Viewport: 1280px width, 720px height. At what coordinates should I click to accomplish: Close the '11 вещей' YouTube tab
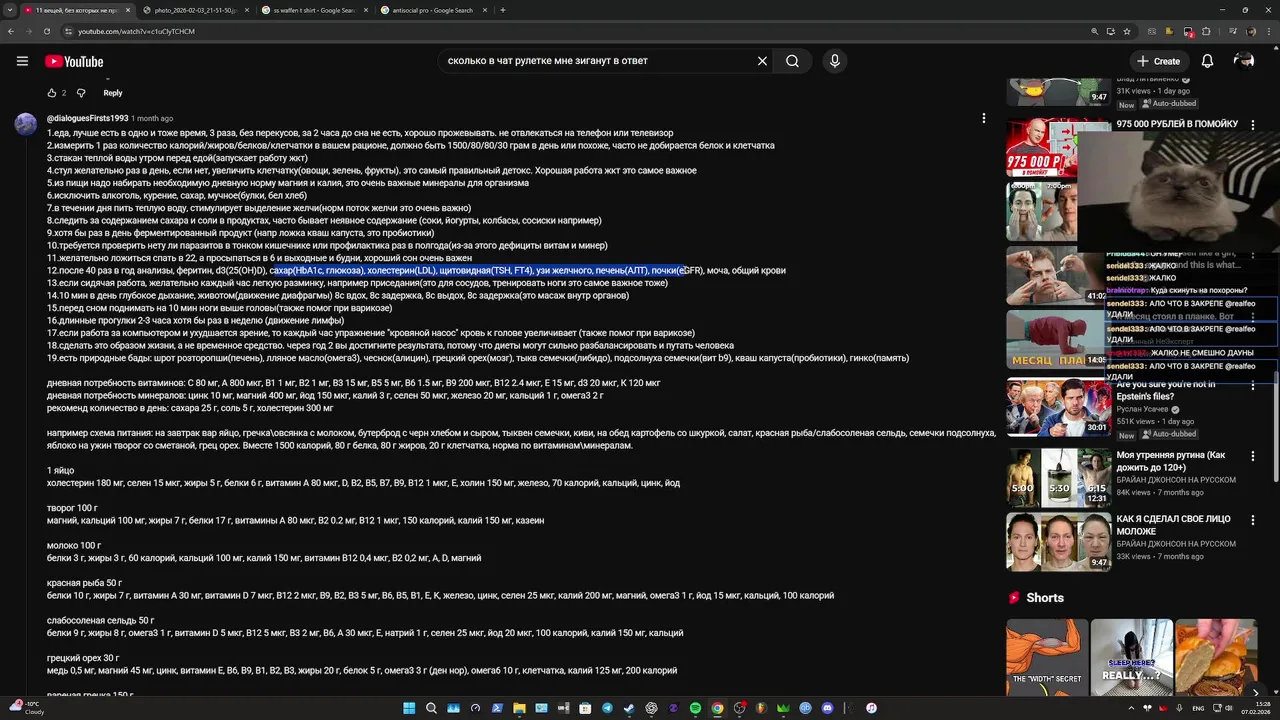pyautogui.click(x=126, y=10)
